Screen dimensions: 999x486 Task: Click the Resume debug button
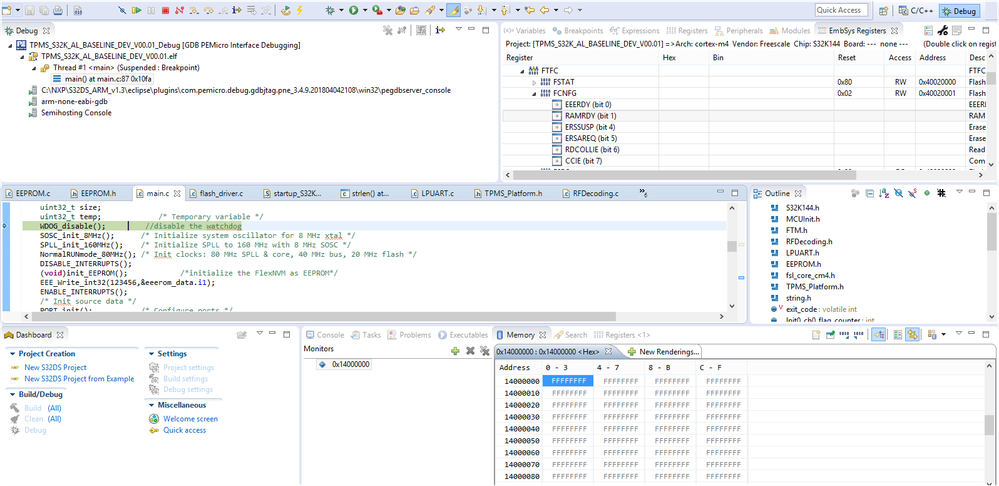[136, 10]
